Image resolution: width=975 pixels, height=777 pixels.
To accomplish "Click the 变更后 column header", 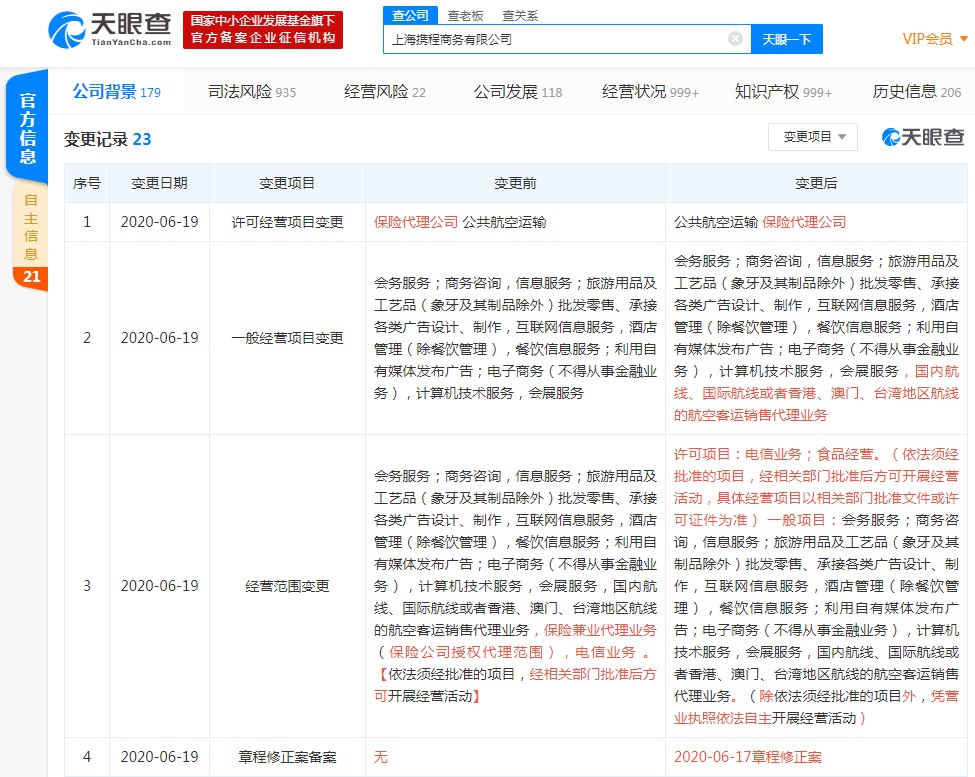I will point(816,183).
